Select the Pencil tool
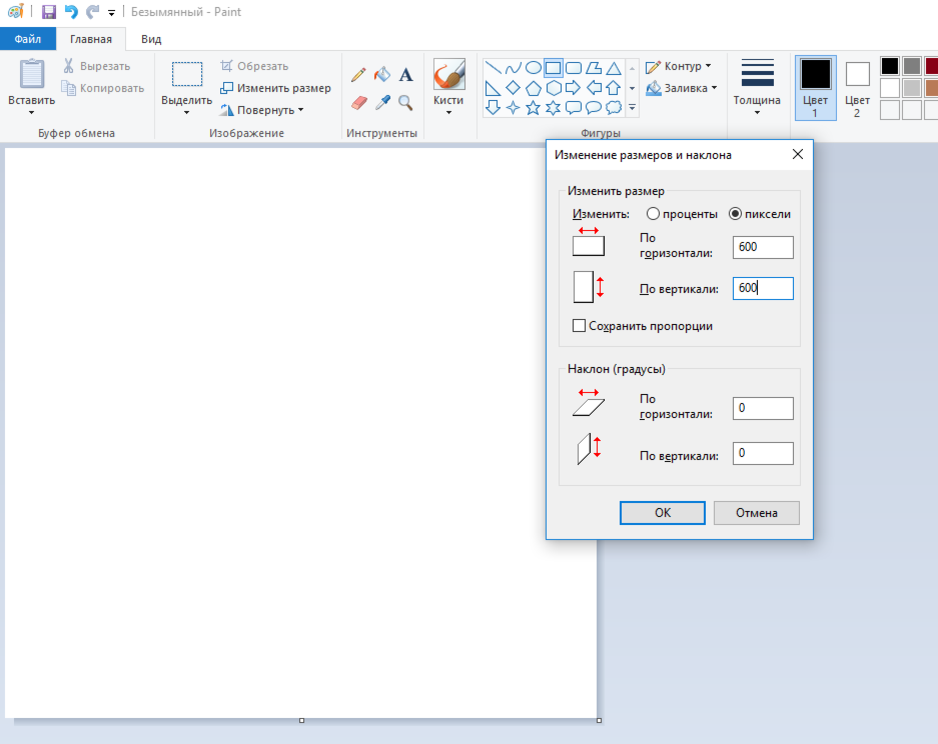 (358, 75)
